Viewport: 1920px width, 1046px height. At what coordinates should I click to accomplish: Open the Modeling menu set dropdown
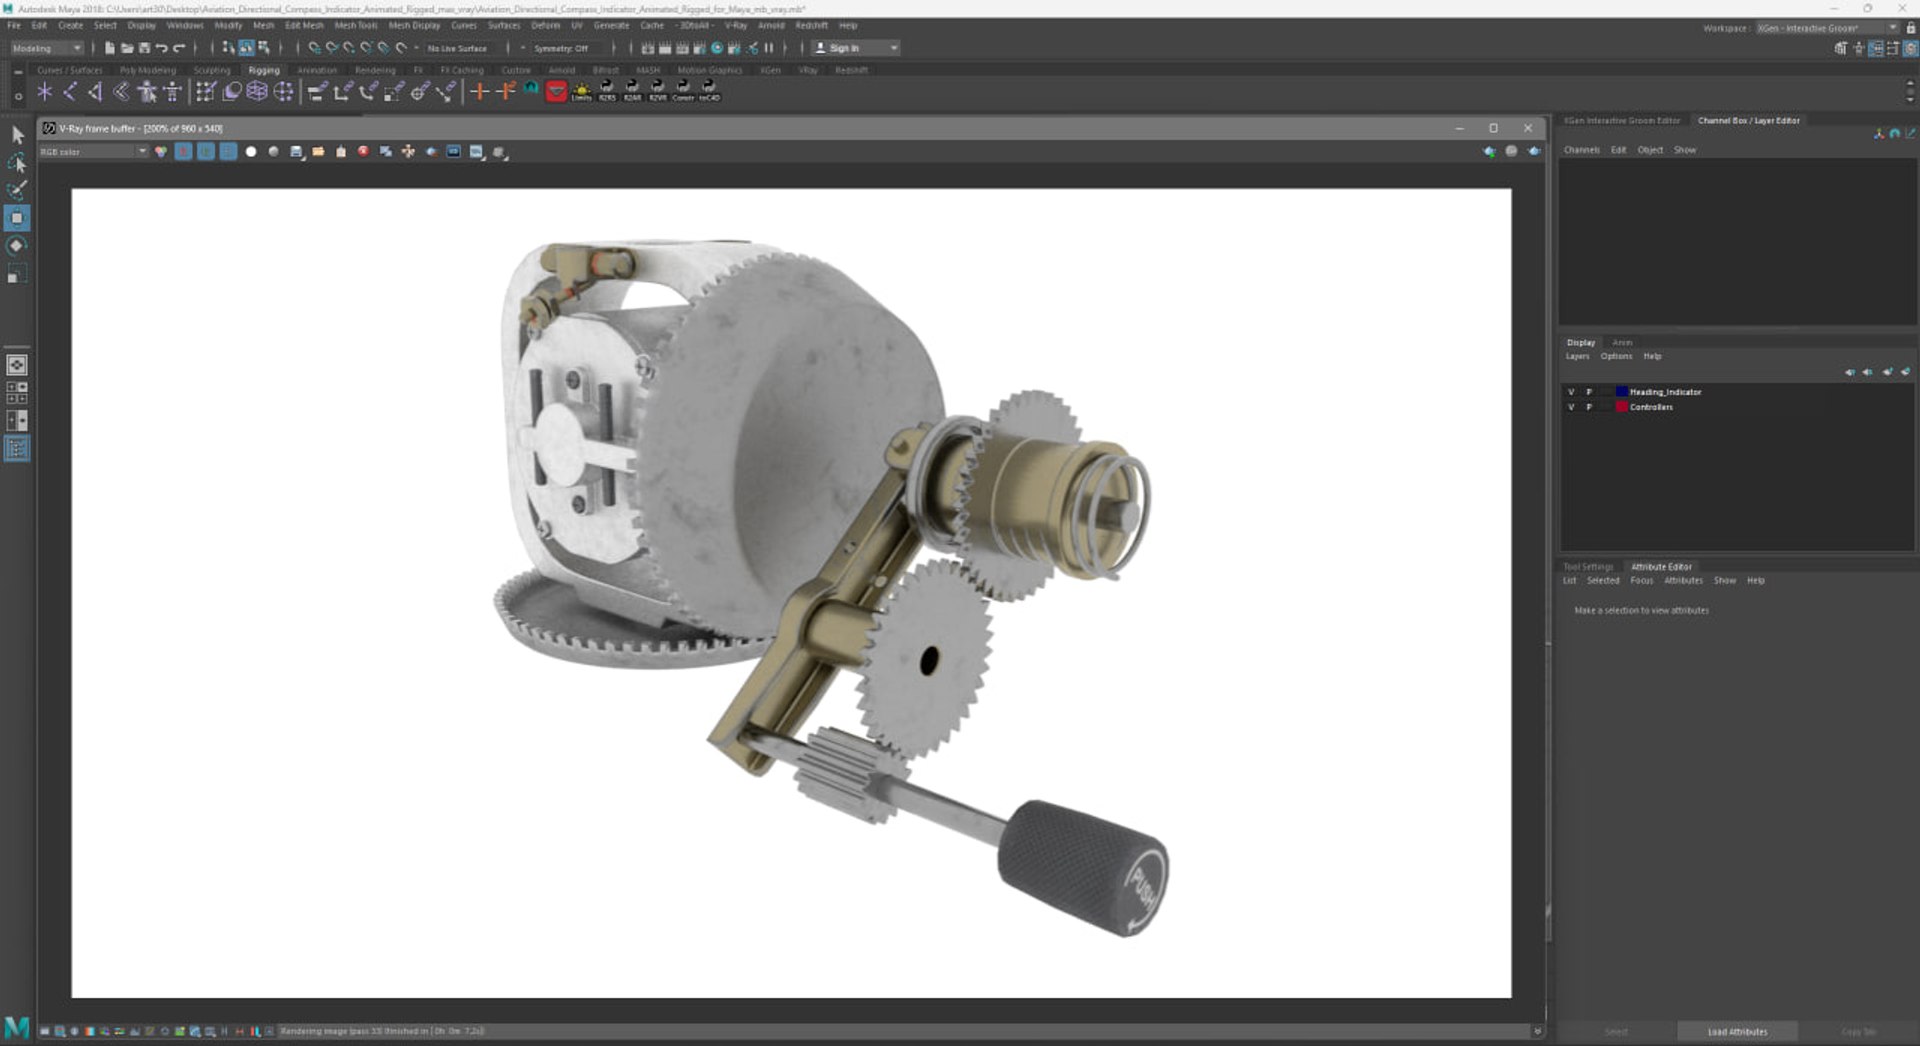[46, 48]
